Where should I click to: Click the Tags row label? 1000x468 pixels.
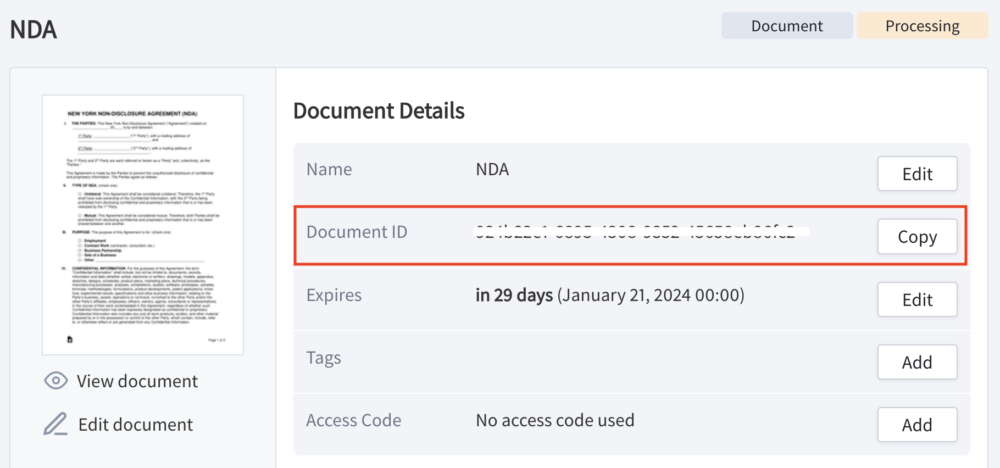(x=324, y=358)
